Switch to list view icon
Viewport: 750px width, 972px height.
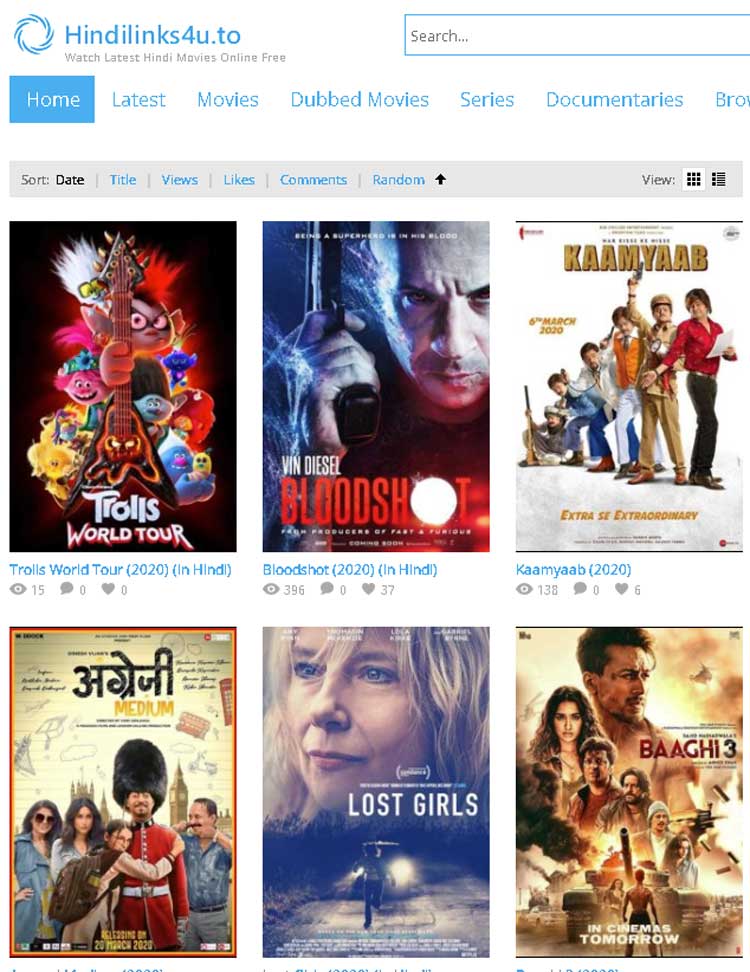pos(718,180)
